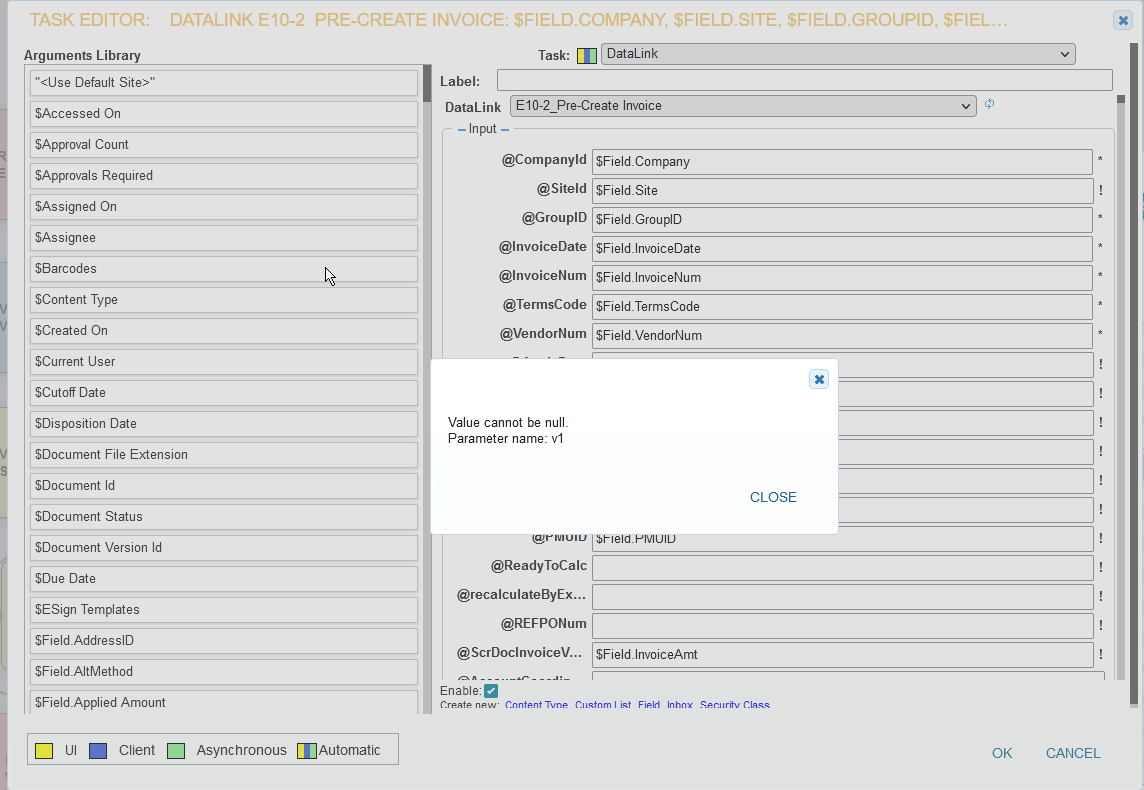
Task: Click the DataLink task type icon next to Task
Action: point(587,55)
